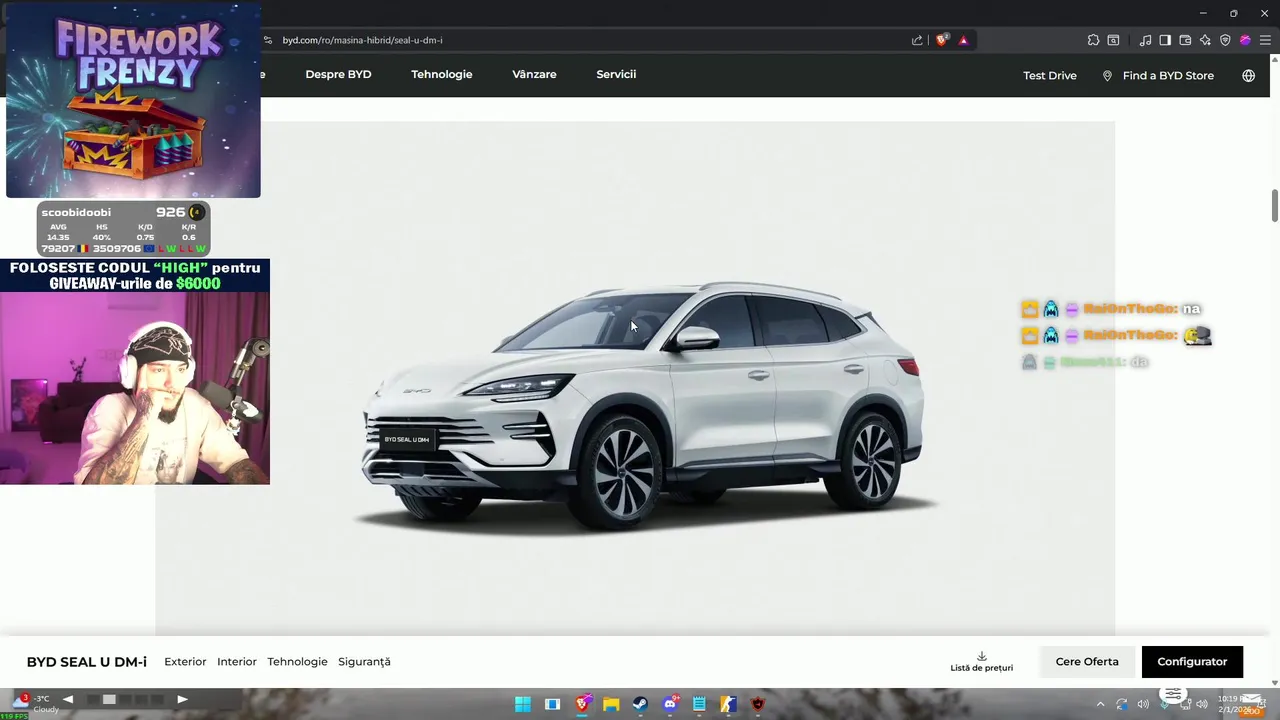The width and height of the screenshot is (1280, 720).
Task: Jump to the Exterior section
Action: pyautogui.click(x=185, y=662)
